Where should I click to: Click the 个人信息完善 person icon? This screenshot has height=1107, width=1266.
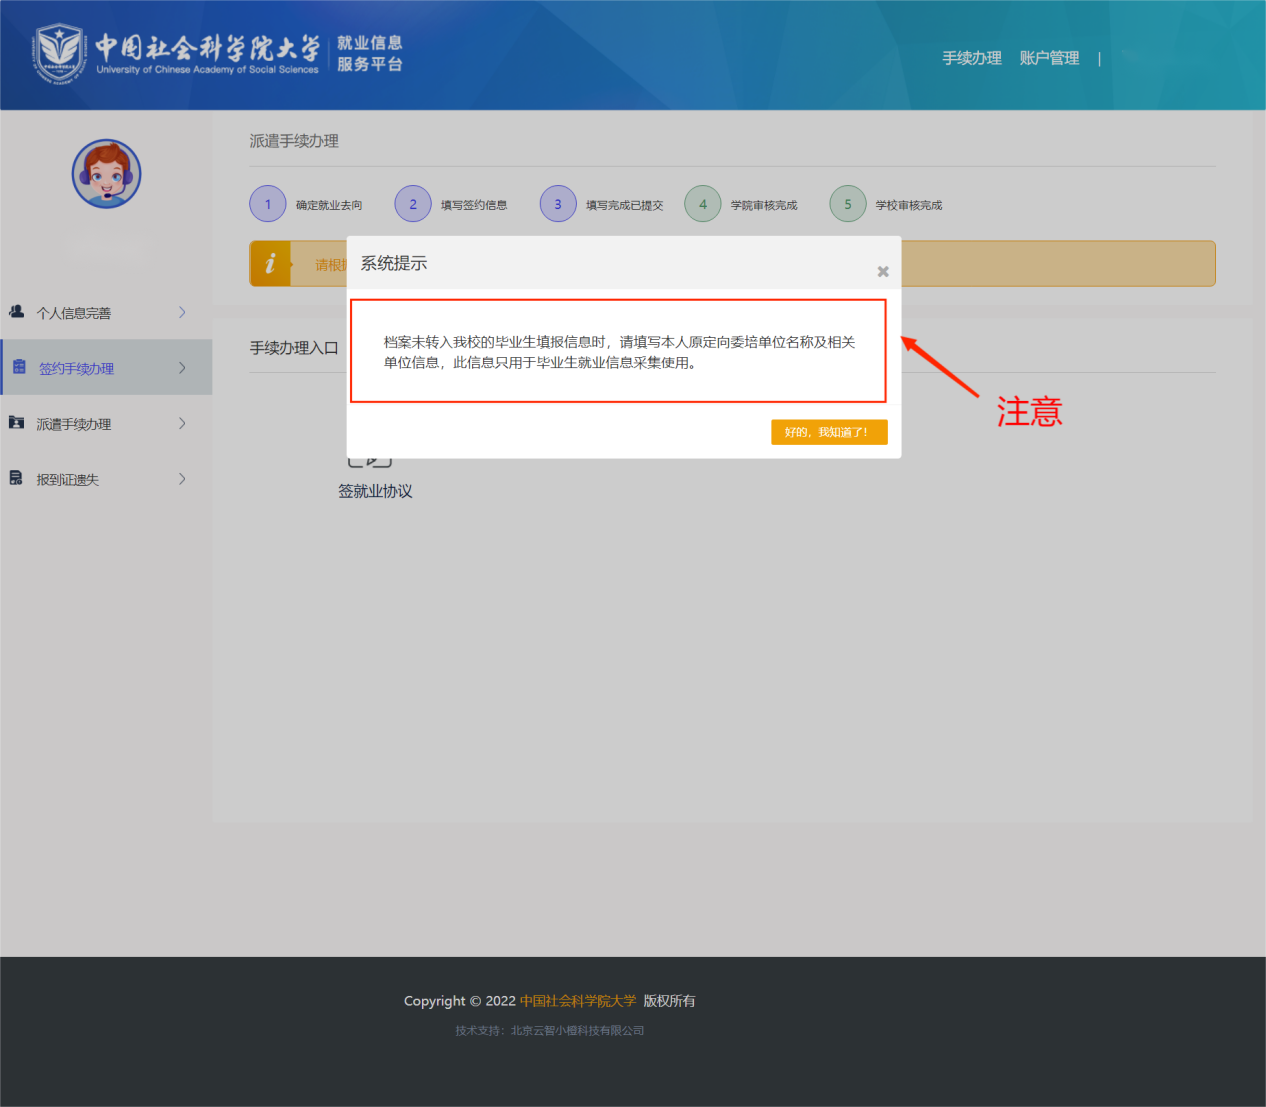coord(17,312)
